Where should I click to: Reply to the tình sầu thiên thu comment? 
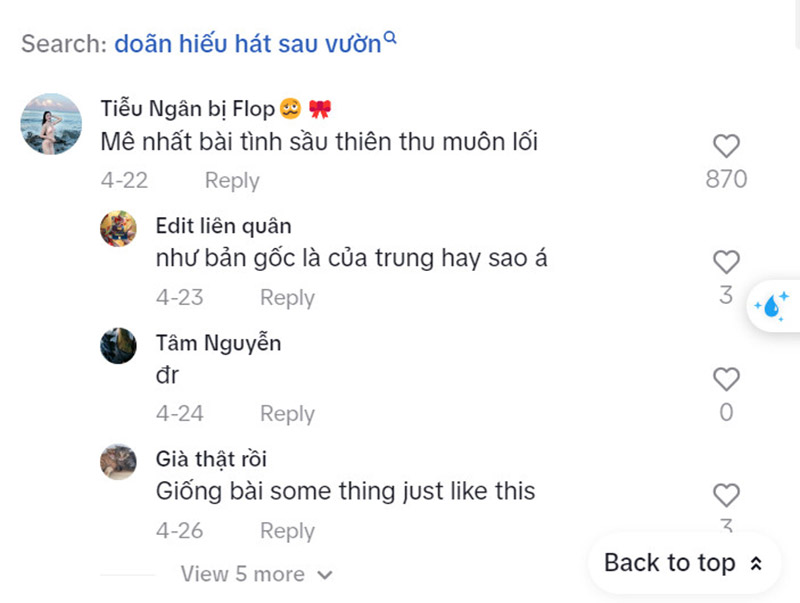[232, 181]
